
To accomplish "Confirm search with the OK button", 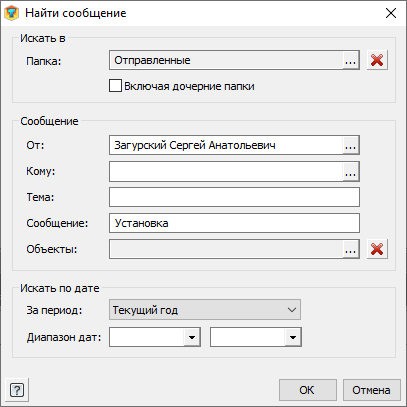I will [308, 390].
